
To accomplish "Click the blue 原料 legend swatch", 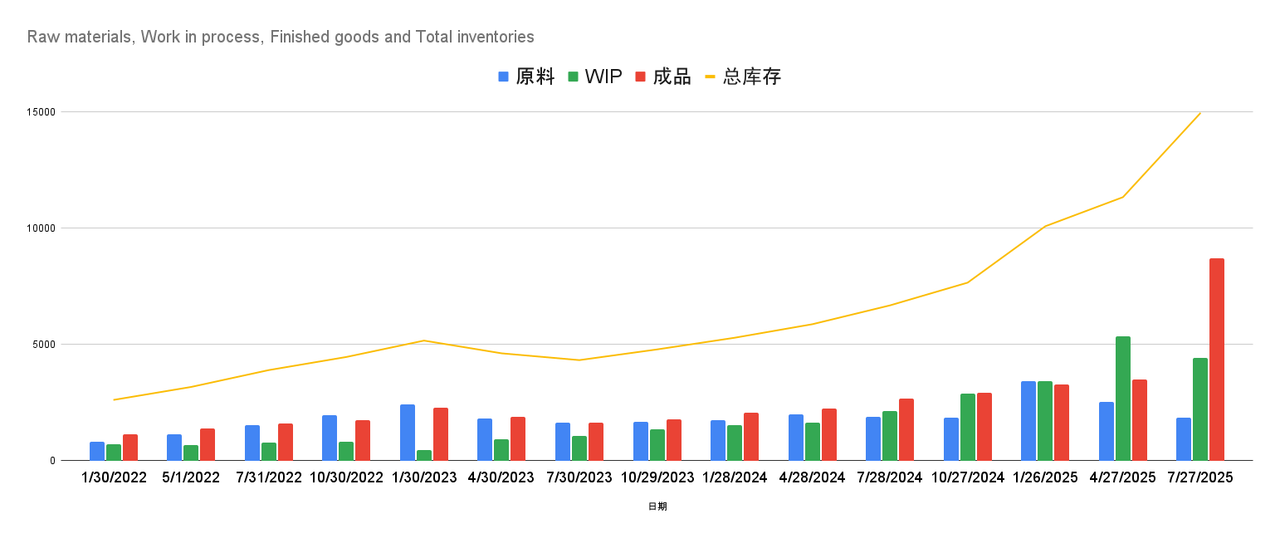I will pyautogui.click(x=504, y=77).
